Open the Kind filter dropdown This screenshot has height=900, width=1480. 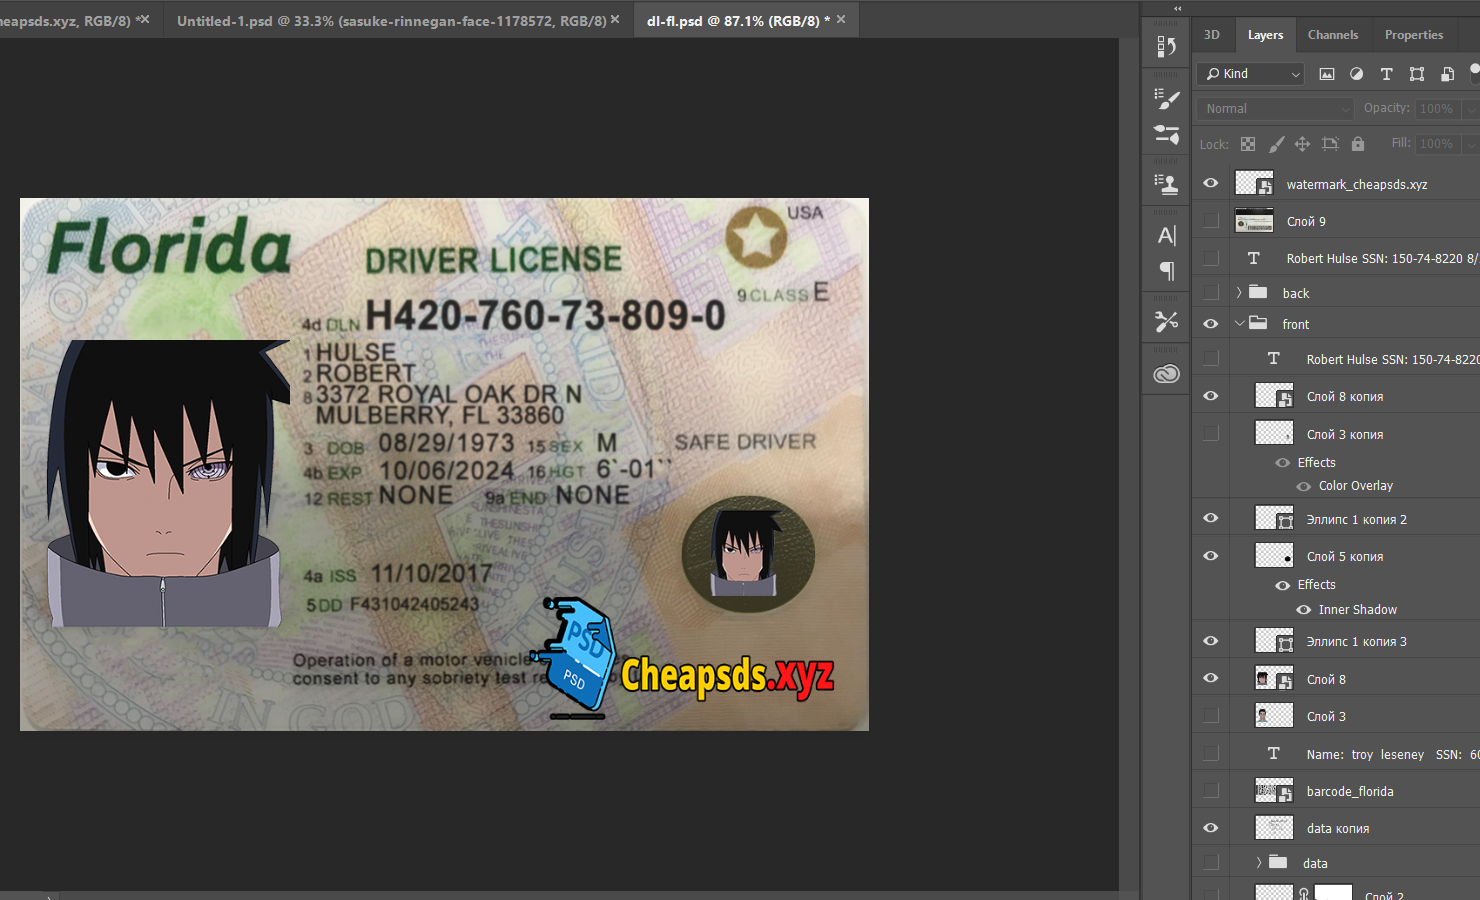point(1251,74)
